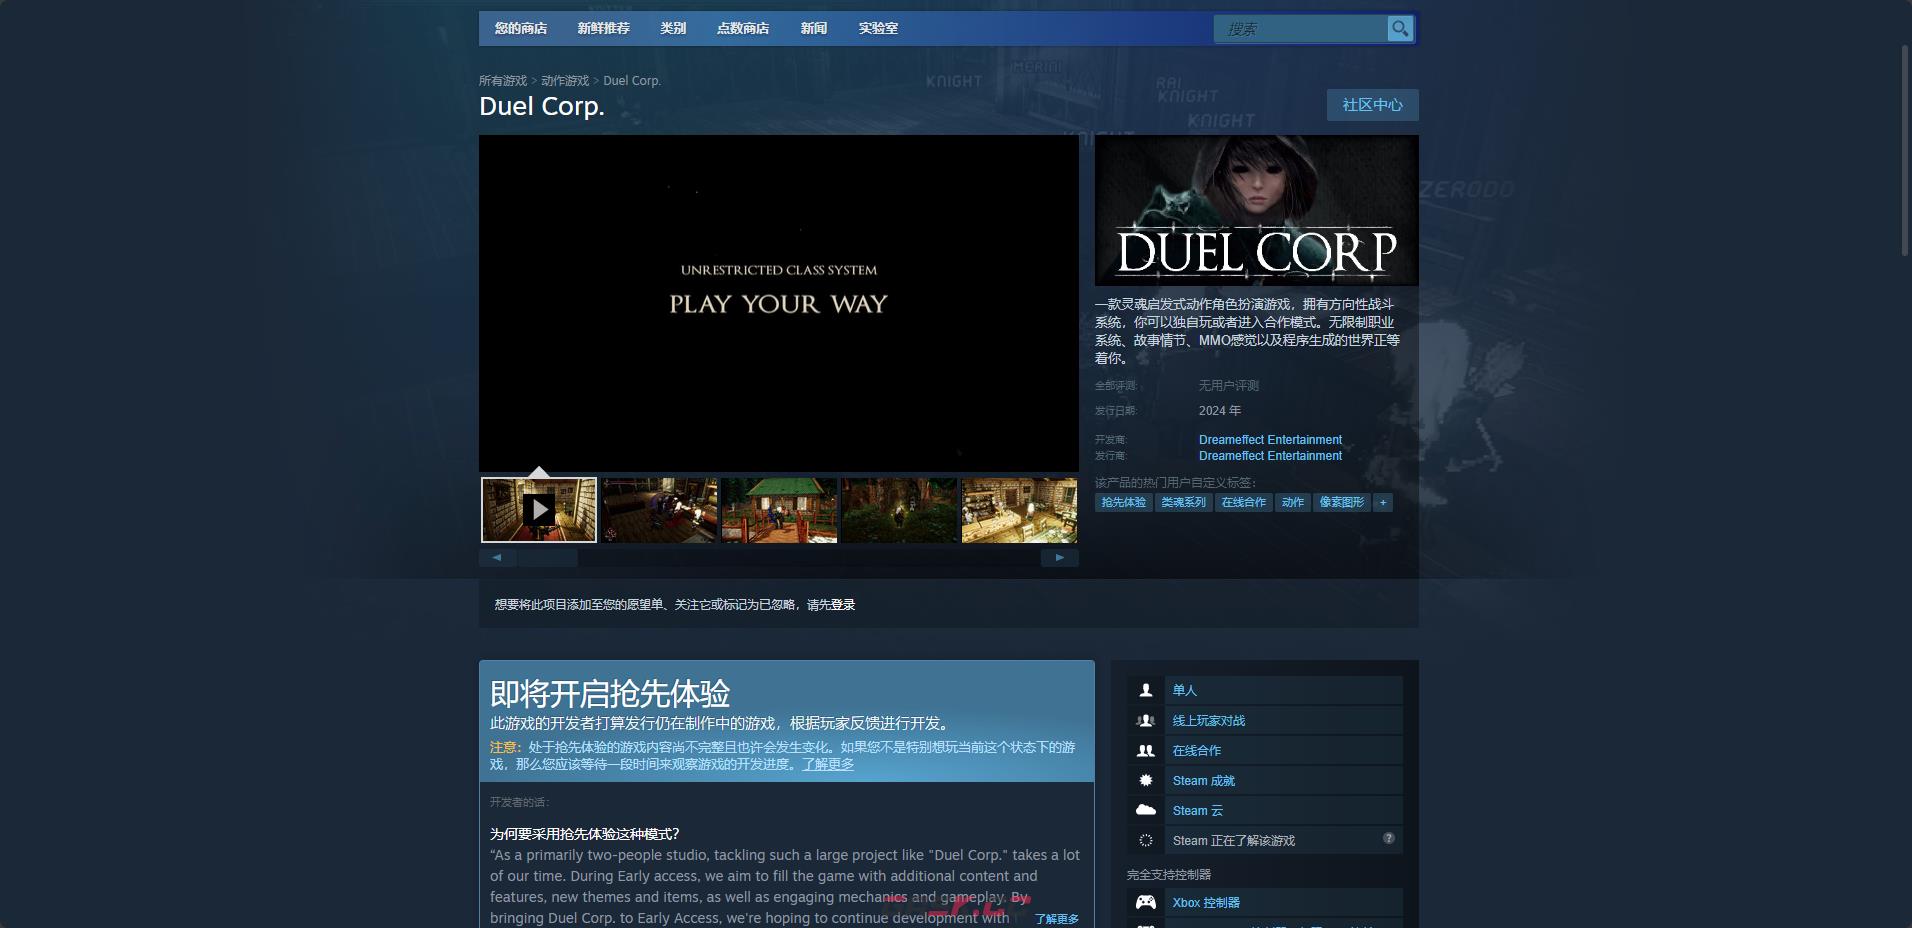Image resolution: width=1912 pixels, height=928 pixels.
Task: Advance the screenshot carousel with right arrow
Action: click(1060, 557)
